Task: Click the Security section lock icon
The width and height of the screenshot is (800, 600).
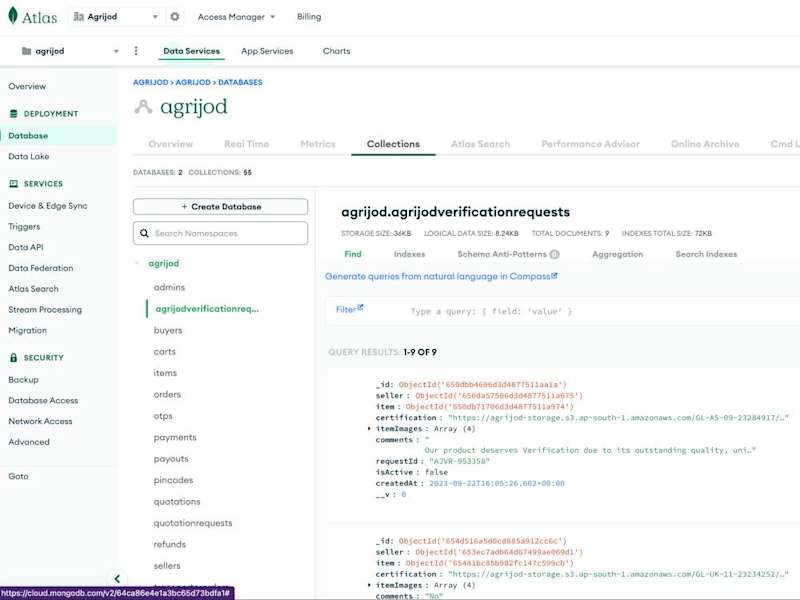Action: tap(14, 358)
